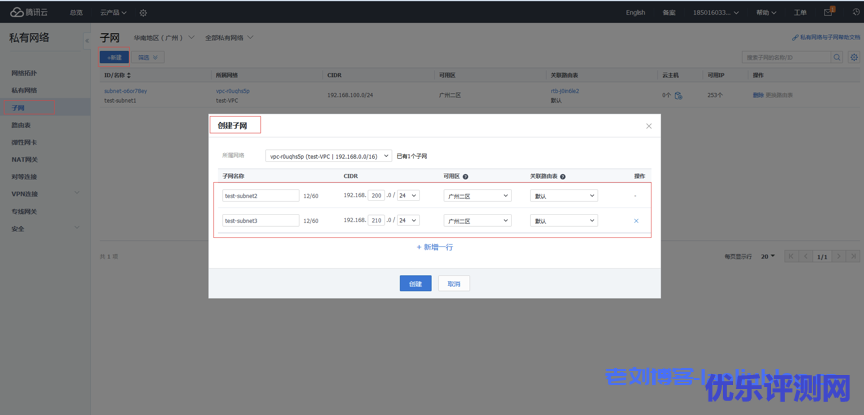Click help icon next to 关联路由表
The height and width of the screenshot is (415, 864).
[563, 176]
